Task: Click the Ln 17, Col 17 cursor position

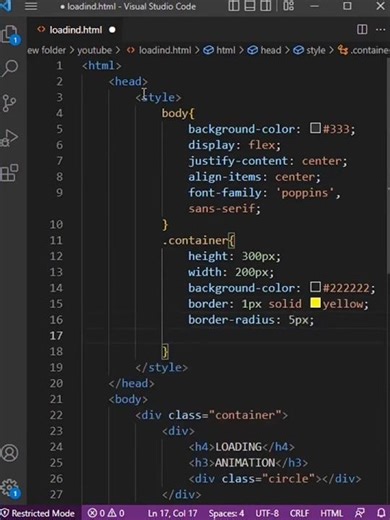Action: (173, 513)
